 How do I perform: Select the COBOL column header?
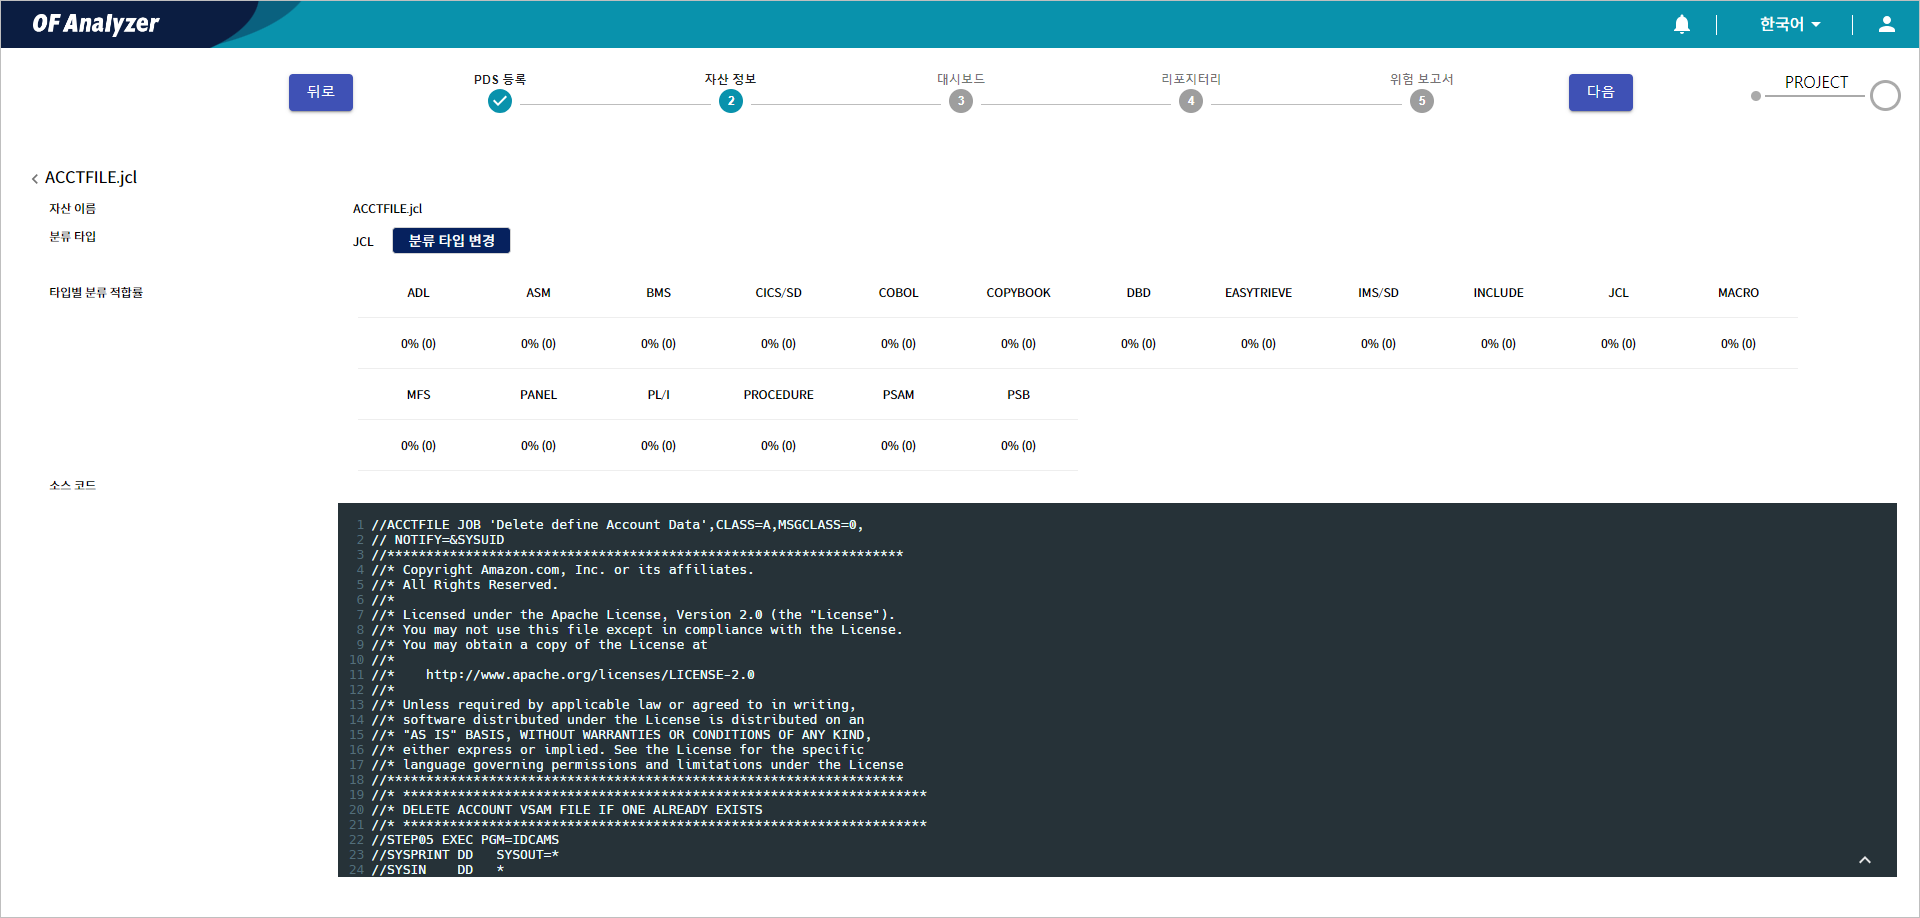pos(898,293)
